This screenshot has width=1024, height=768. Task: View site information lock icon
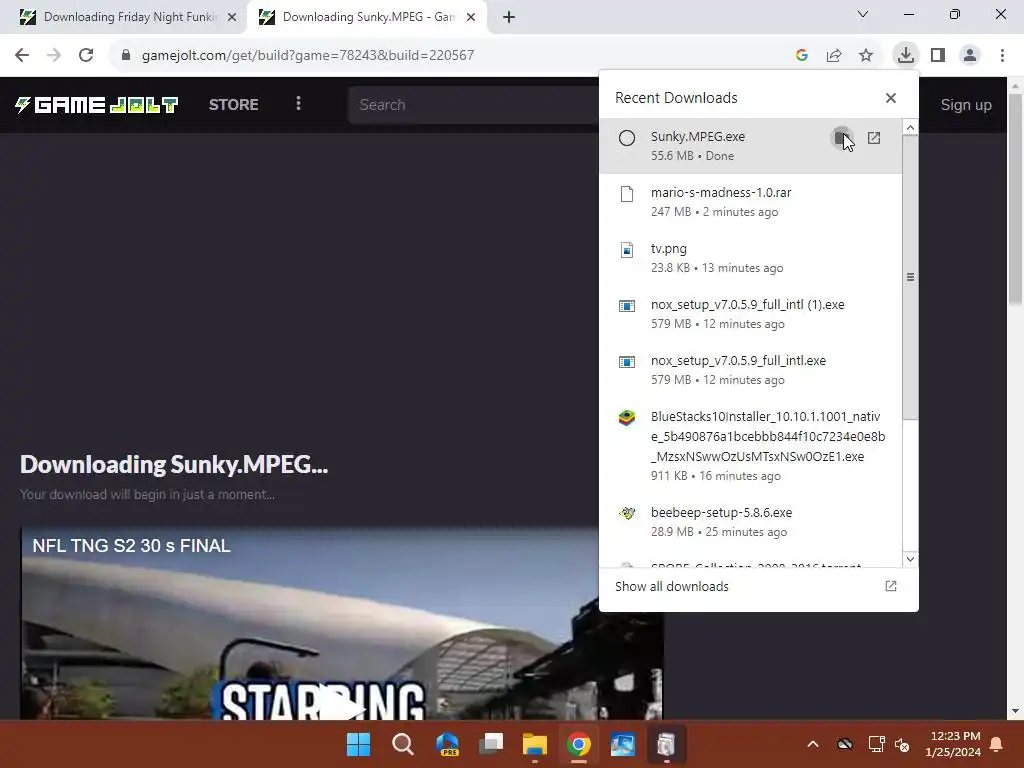(126, 55)
